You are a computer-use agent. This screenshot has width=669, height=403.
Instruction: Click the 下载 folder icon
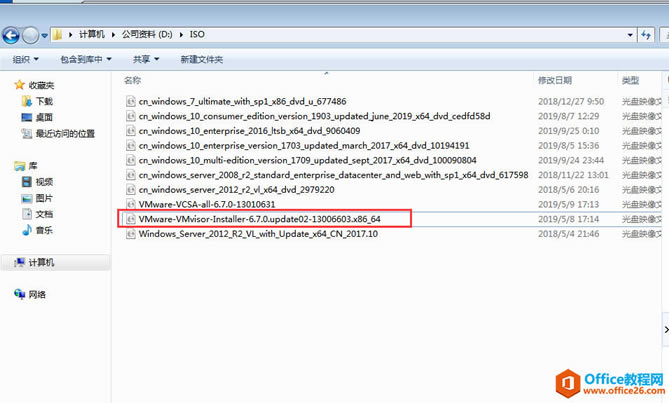tap(27, 101)
